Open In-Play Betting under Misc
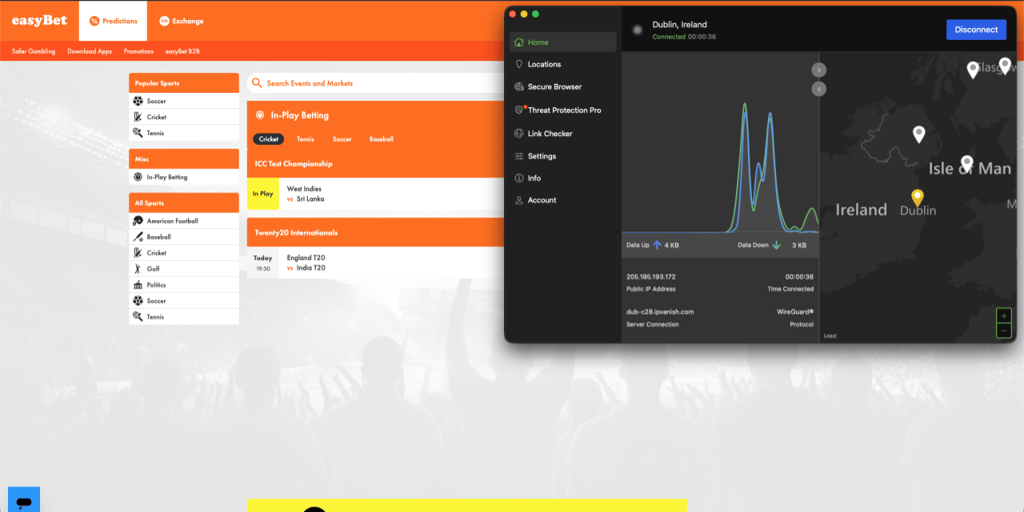 pyautogui.click(x=184, y=177)
